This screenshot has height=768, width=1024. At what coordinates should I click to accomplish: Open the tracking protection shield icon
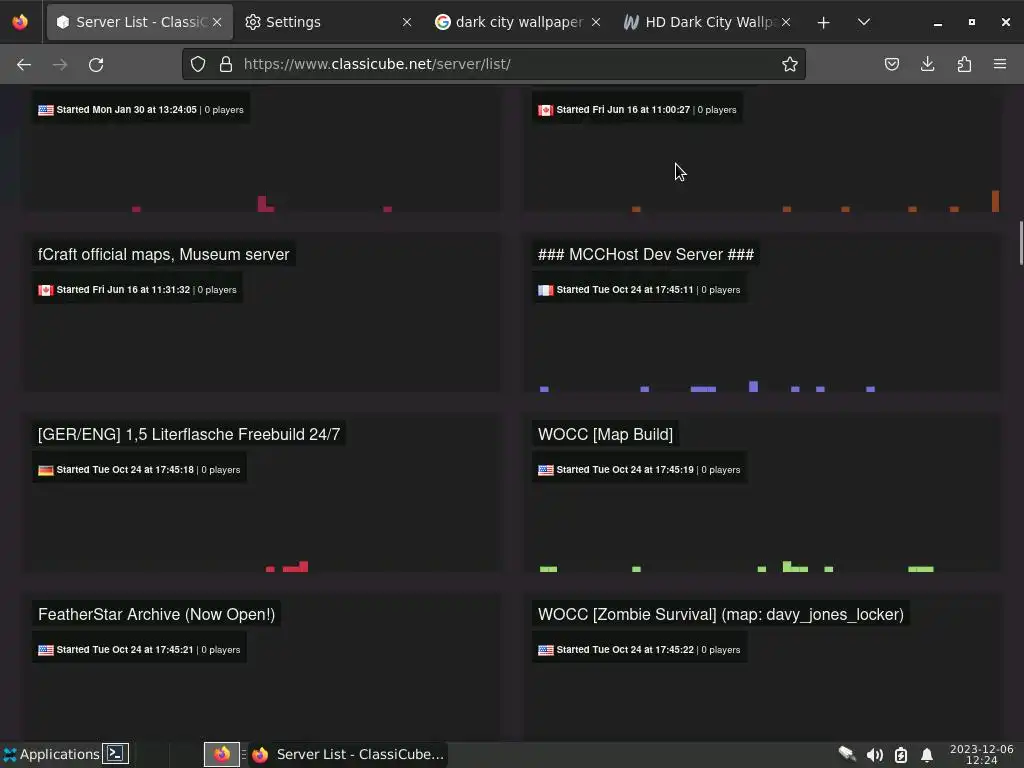point(198,64)
